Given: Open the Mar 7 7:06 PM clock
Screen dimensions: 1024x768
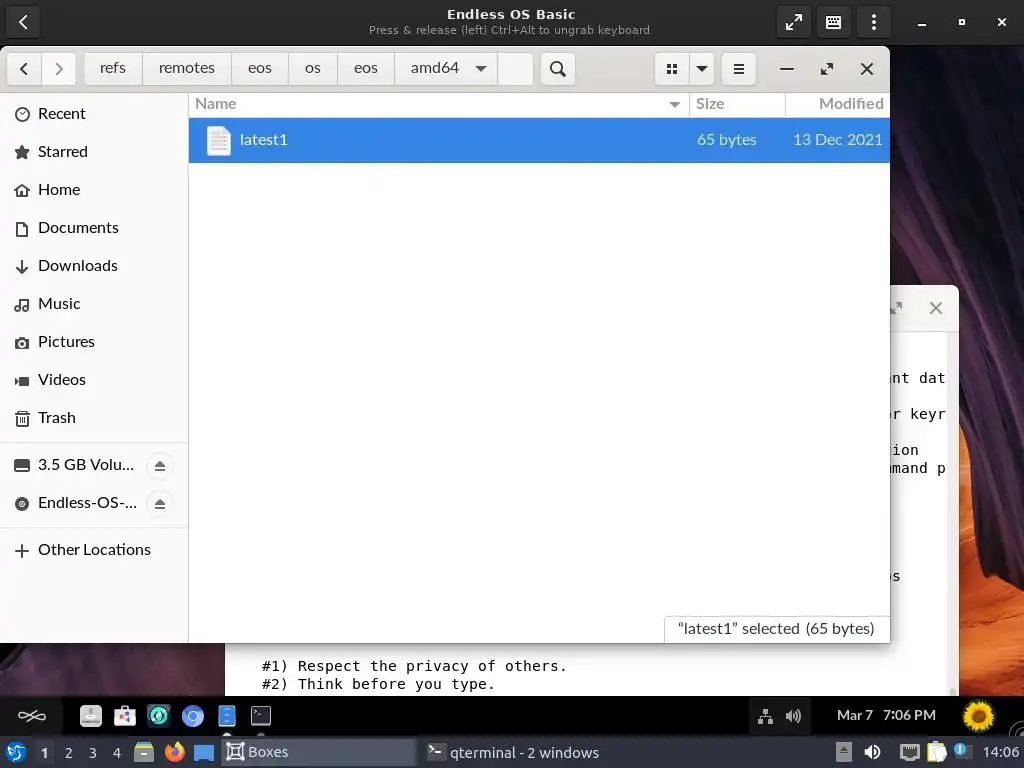Looking at the screenshot, I should [x=886, y=716].
